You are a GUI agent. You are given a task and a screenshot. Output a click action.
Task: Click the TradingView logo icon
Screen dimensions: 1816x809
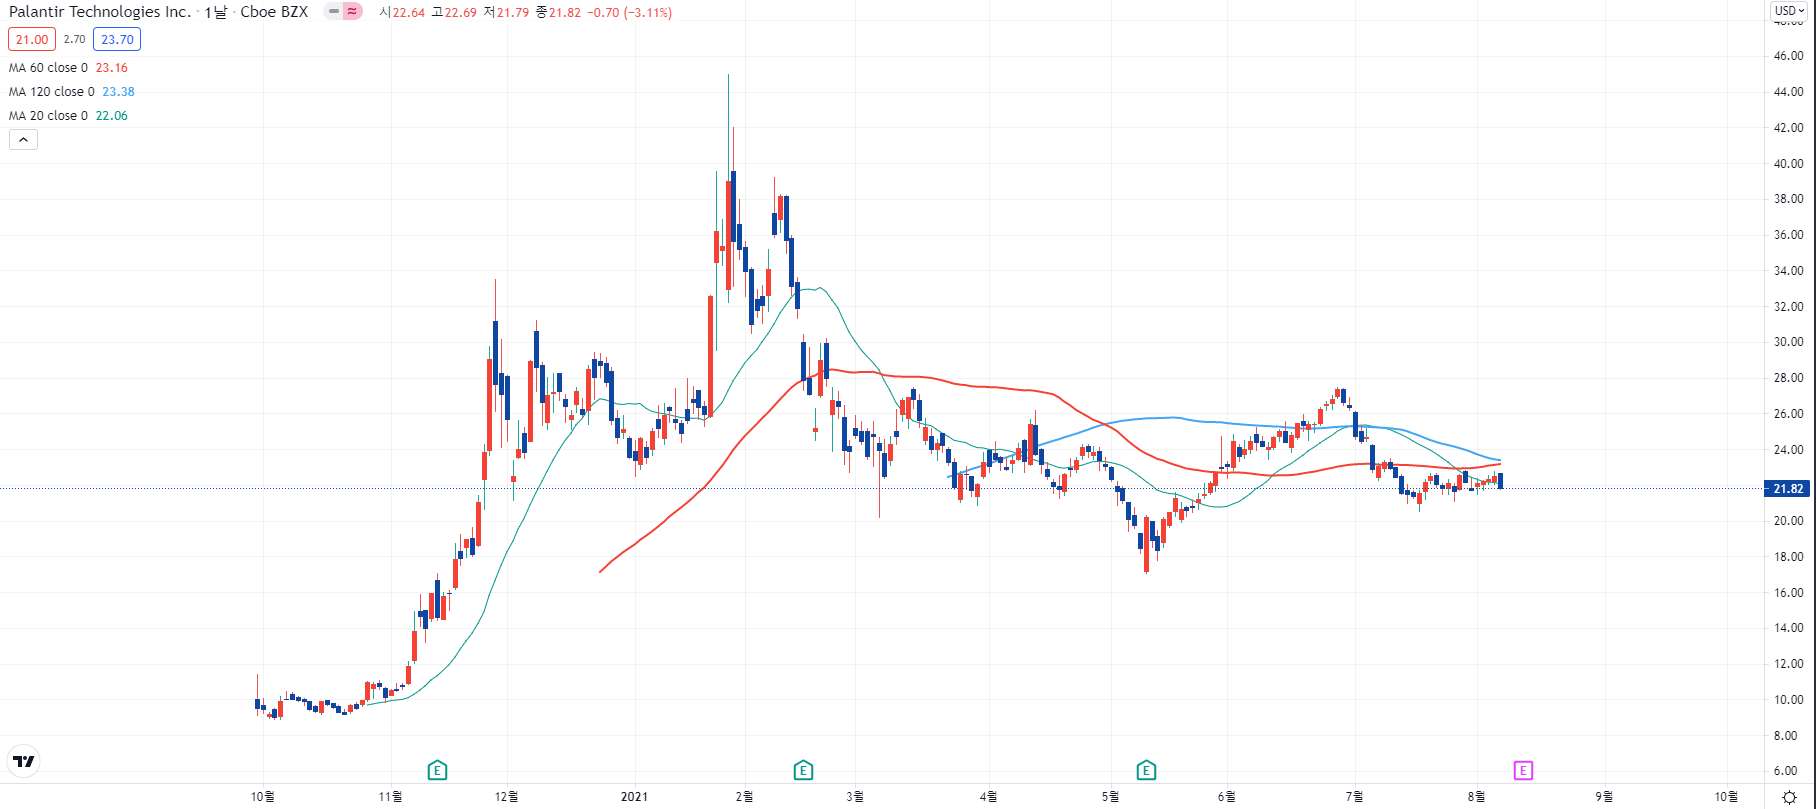(x=24, y=761)
